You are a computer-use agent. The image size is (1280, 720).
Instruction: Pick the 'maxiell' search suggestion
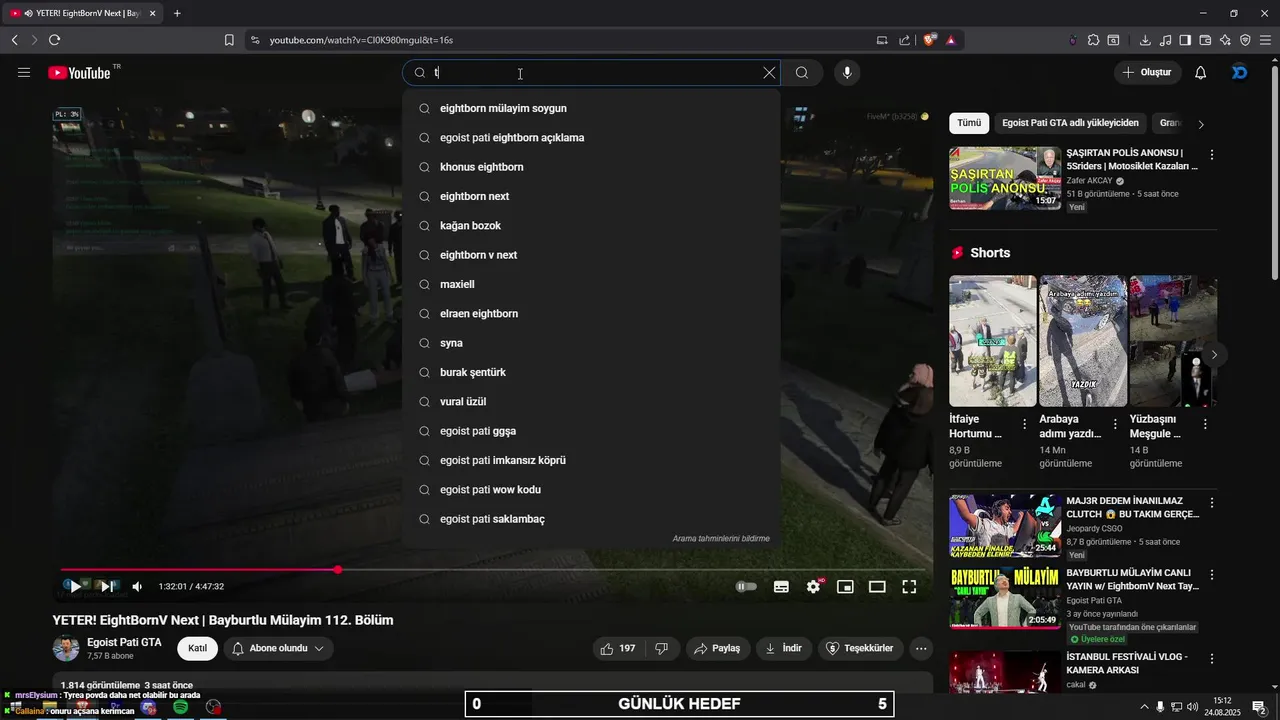pos(591,284)
